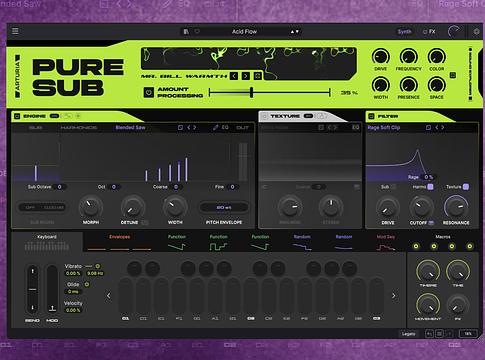485x360 pixels.
Task: Toggle the Glide enable button
Action: point(87,284)
